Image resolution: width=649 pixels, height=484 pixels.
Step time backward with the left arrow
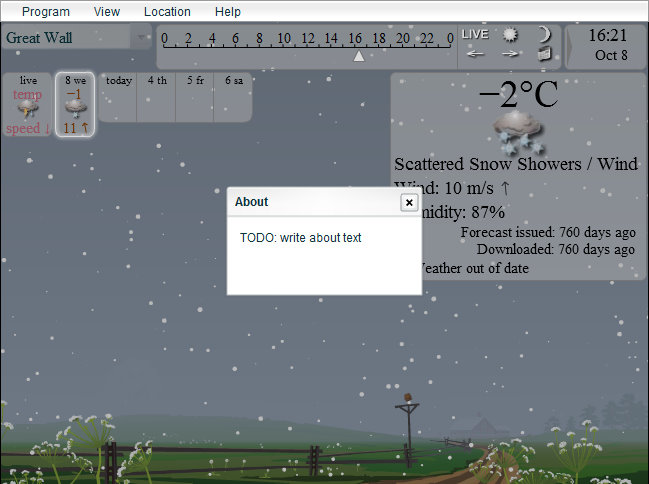[475, 54]
